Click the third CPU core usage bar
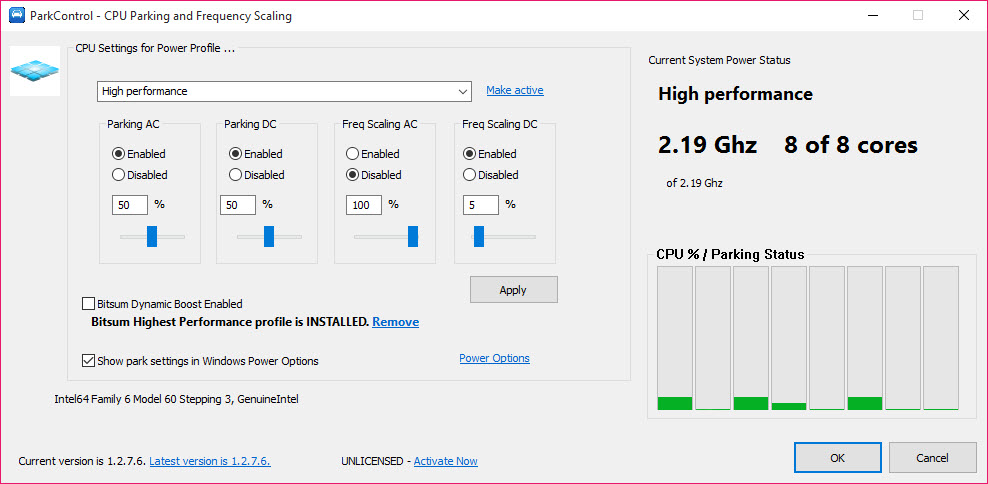Image resolution: width=988 pixels, height=484 pixels. (750, 338)
